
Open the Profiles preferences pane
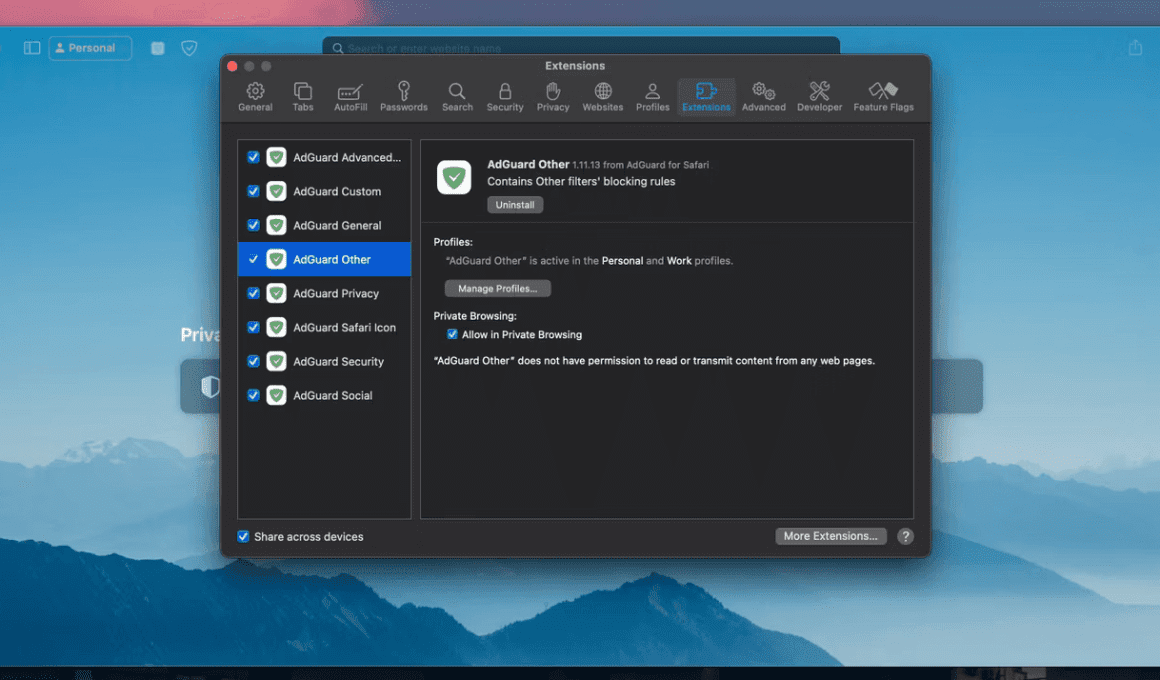point(652,97)
